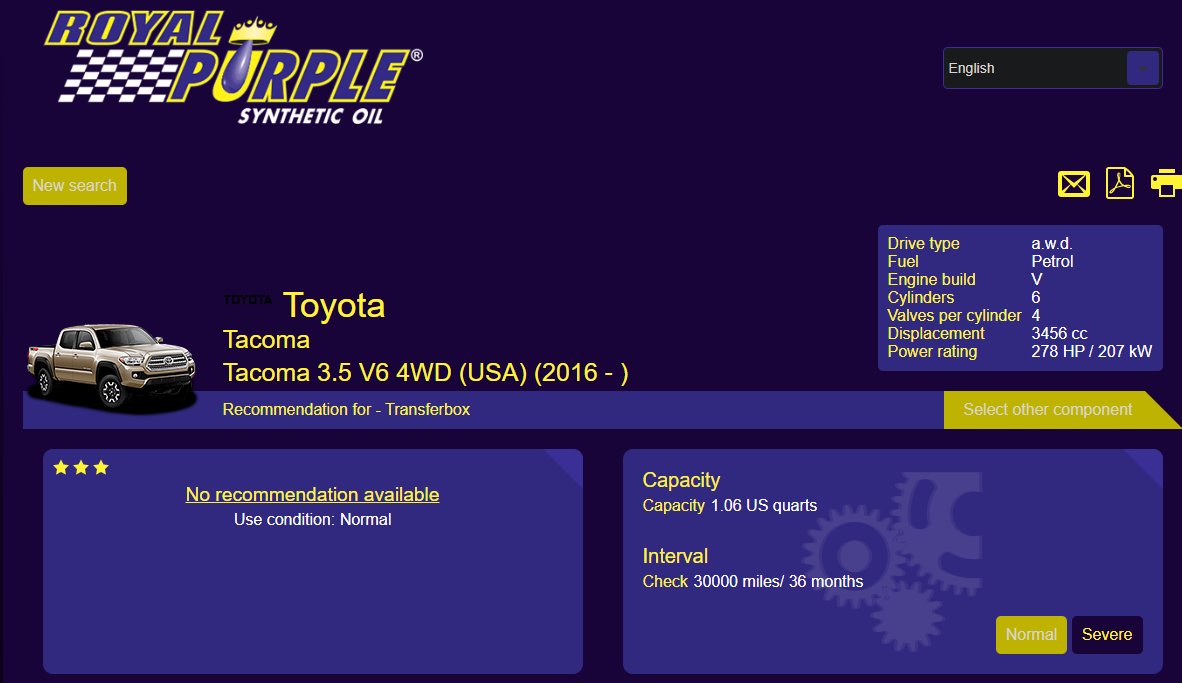This screenshot has height=683, width=1182.
Task: Export the recommendation as PDF
Action: click(1119, 184)
